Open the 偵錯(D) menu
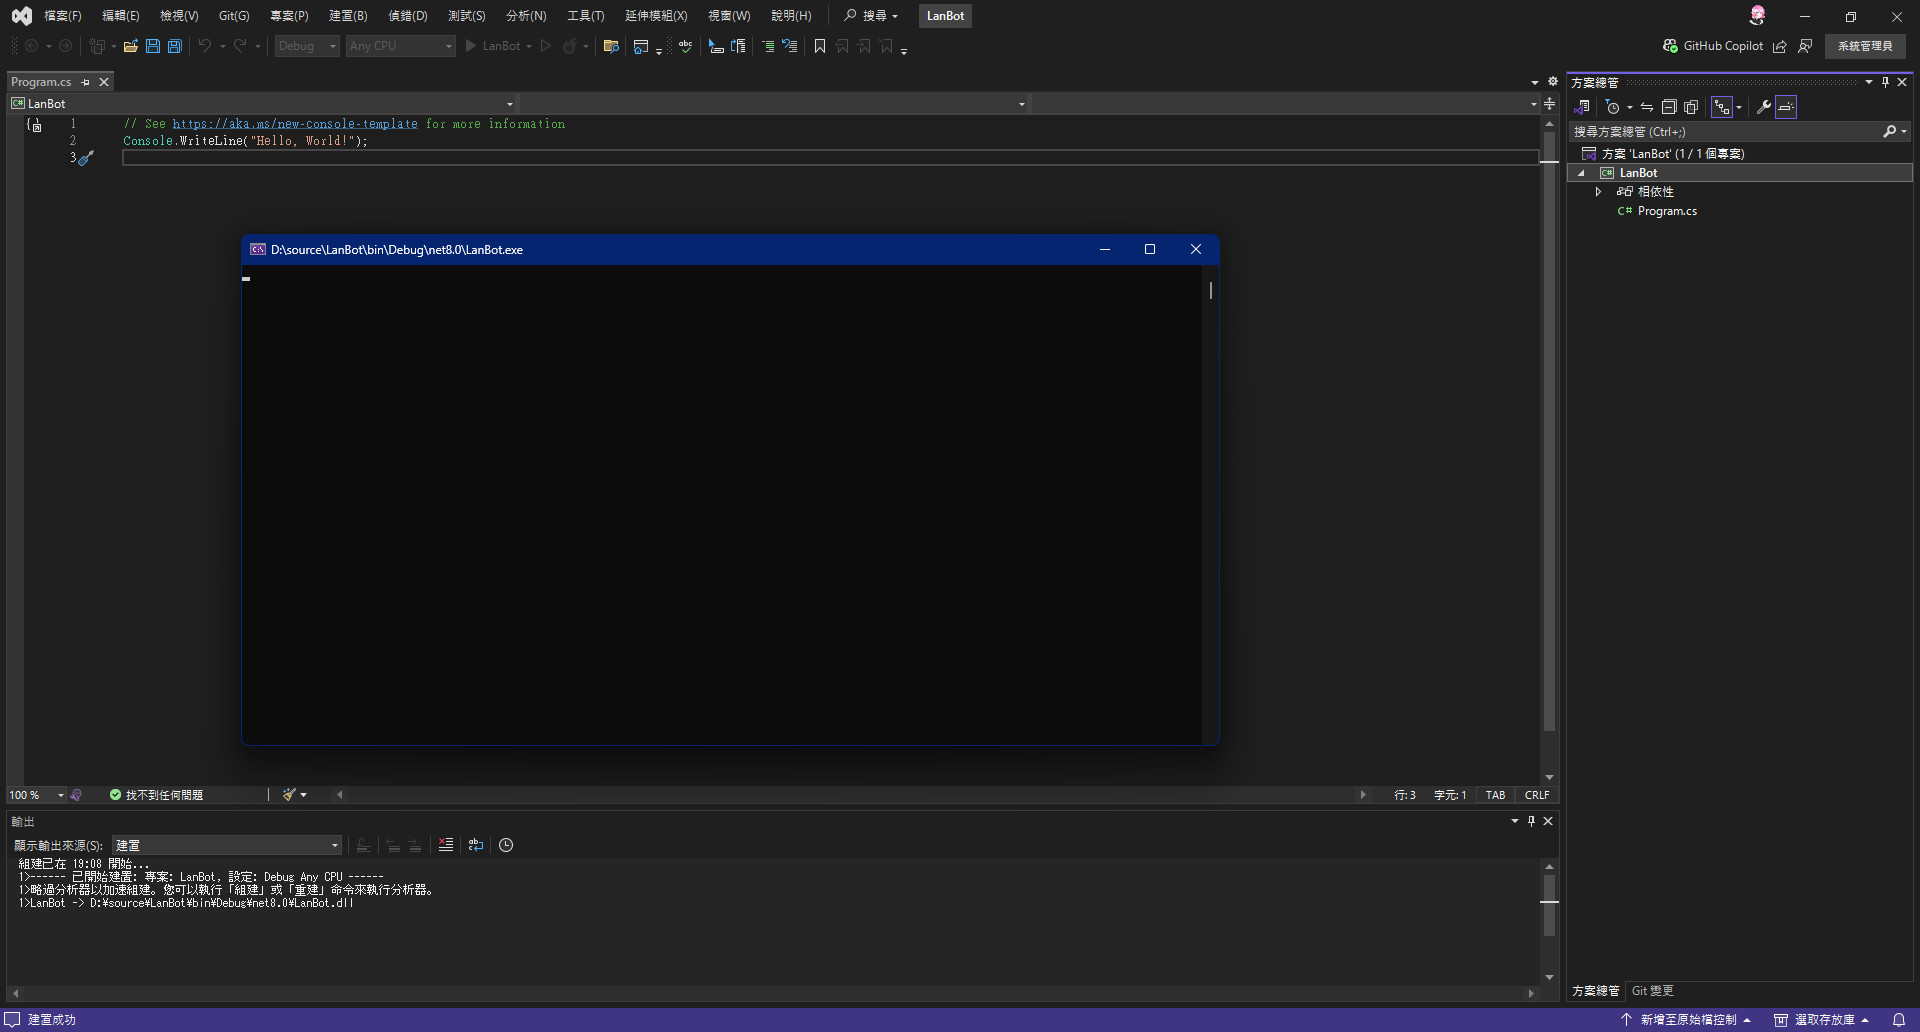The width and height of the screenshot is (1920, 1032). click(408, 16)
